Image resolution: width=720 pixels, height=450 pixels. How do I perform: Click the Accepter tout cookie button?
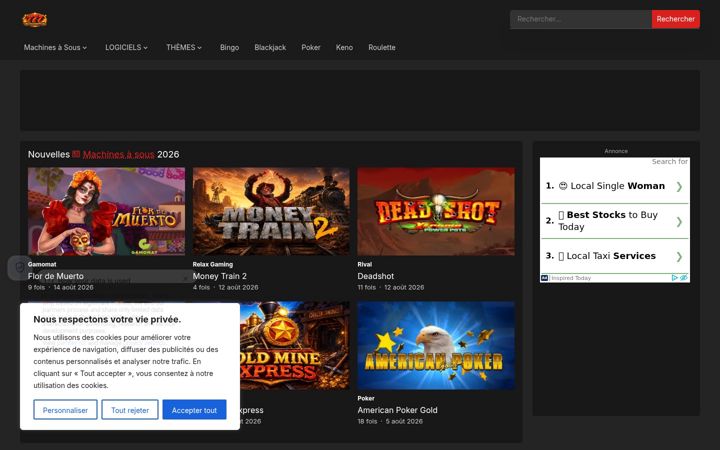194,410
